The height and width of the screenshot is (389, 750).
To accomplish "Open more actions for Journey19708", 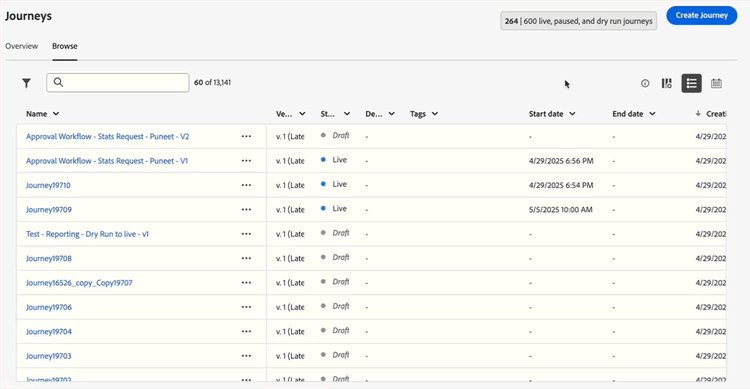I will tap(246, 258).
